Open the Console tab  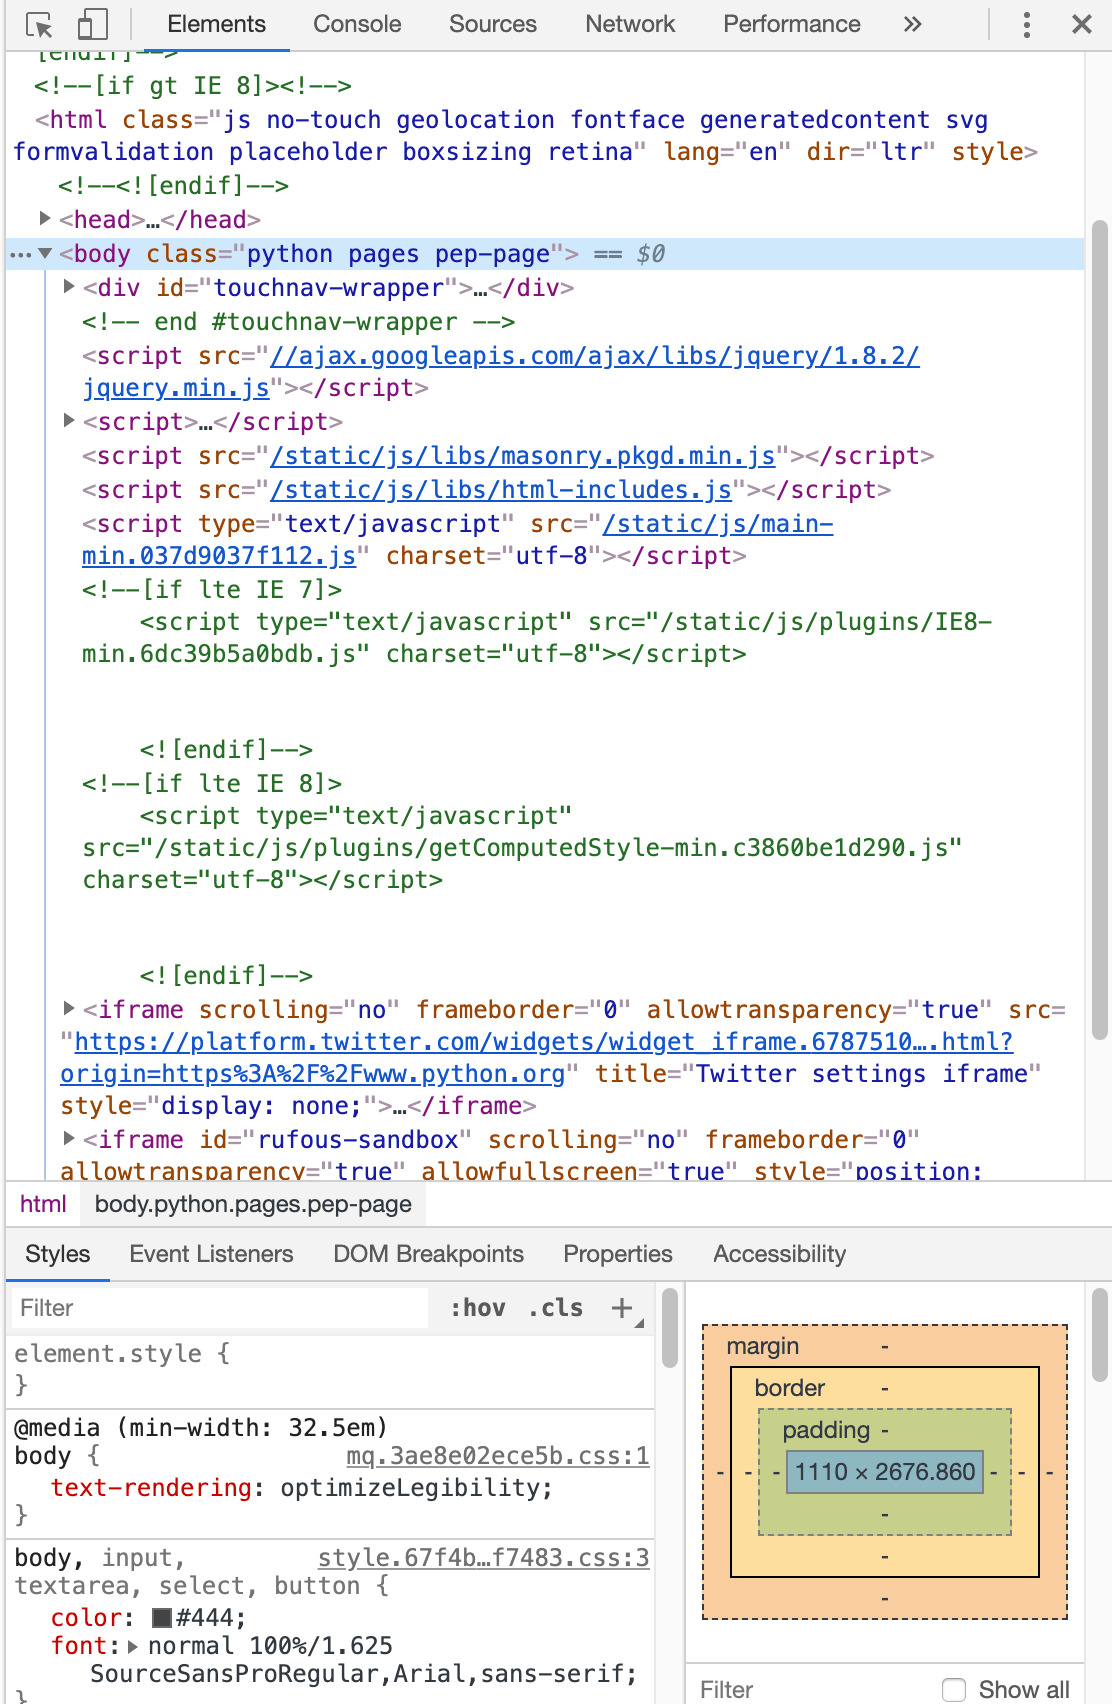pyautogui.click(x=357, y=25)
